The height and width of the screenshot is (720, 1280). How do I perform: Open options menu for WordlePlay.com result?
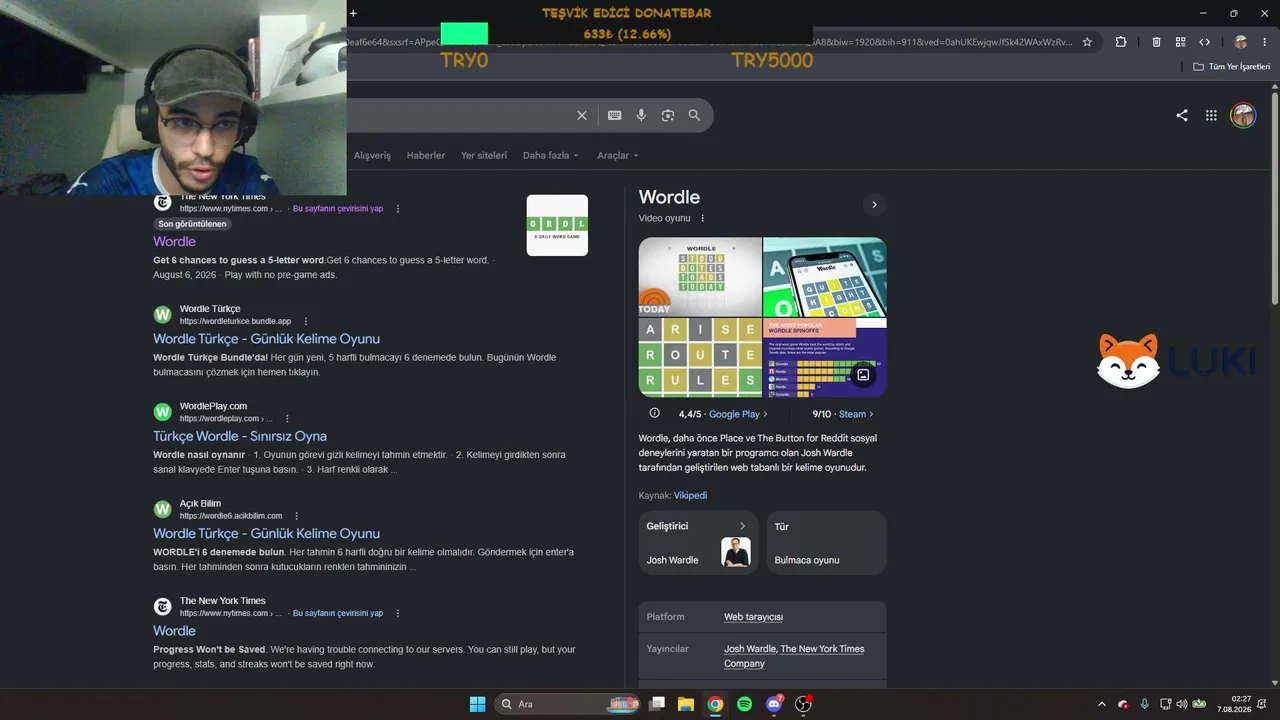tap(287, 418)
